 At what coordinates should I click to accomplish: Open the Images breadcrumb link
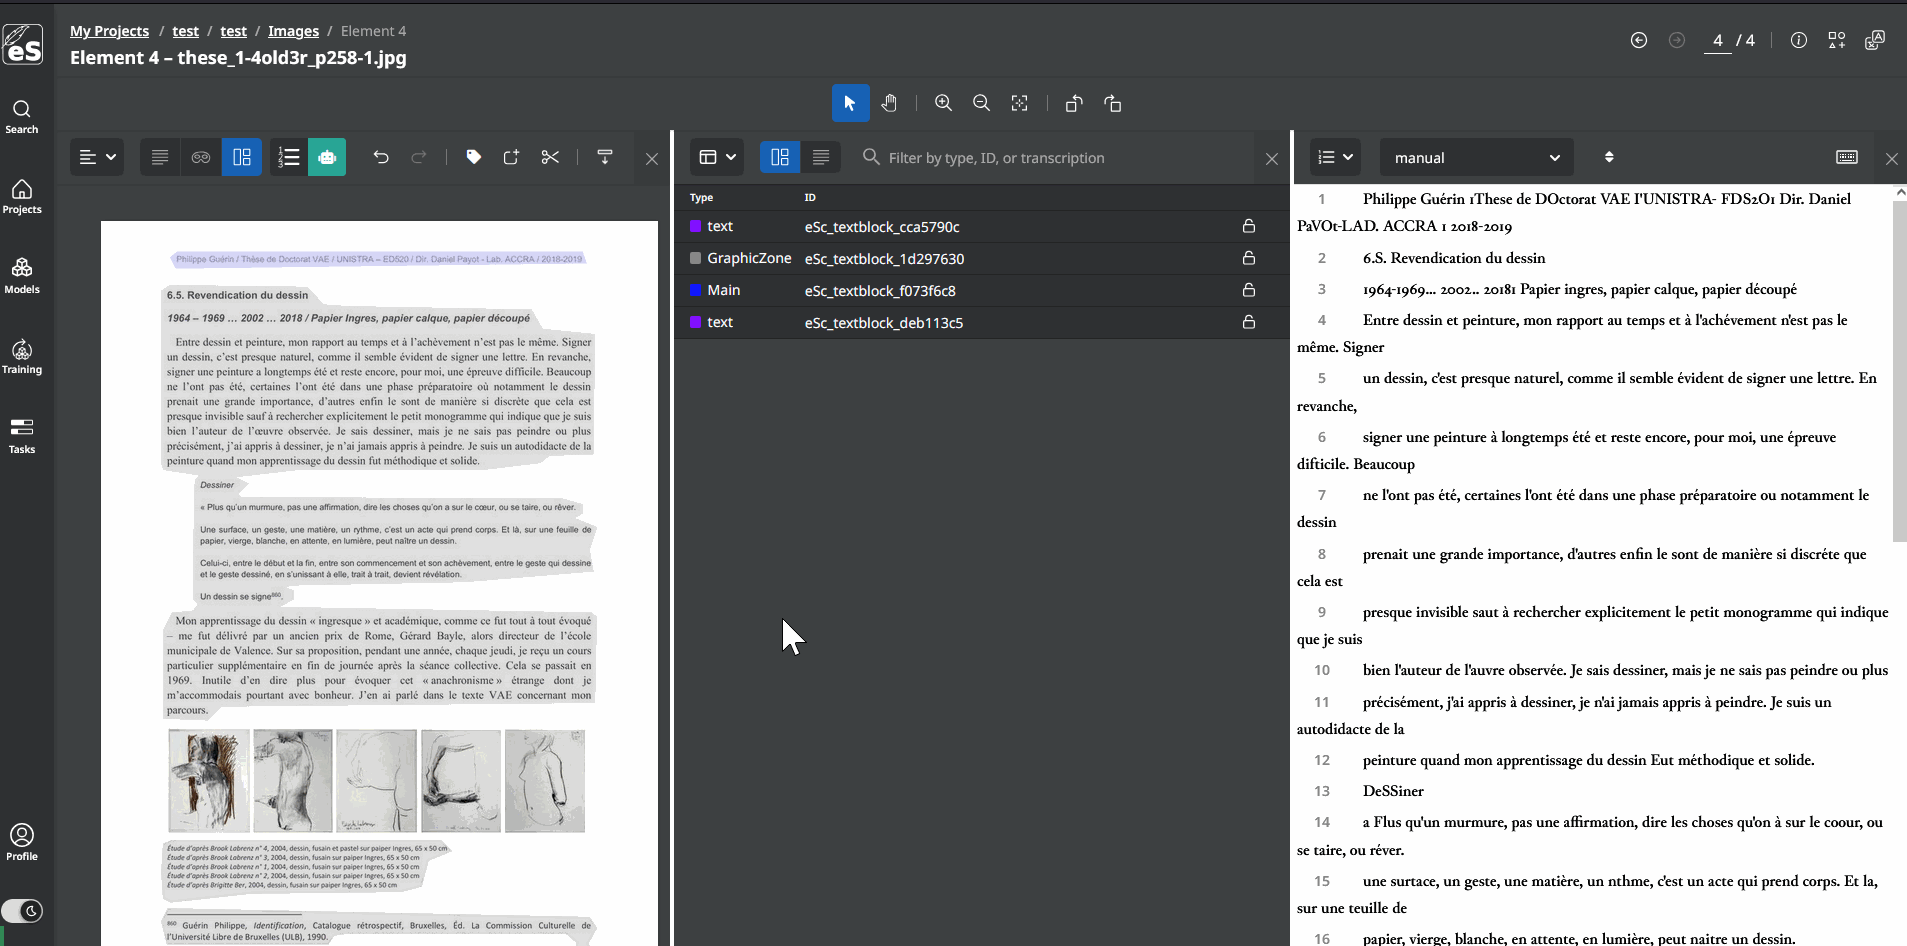pyautogui.click(x=293, y=31)
